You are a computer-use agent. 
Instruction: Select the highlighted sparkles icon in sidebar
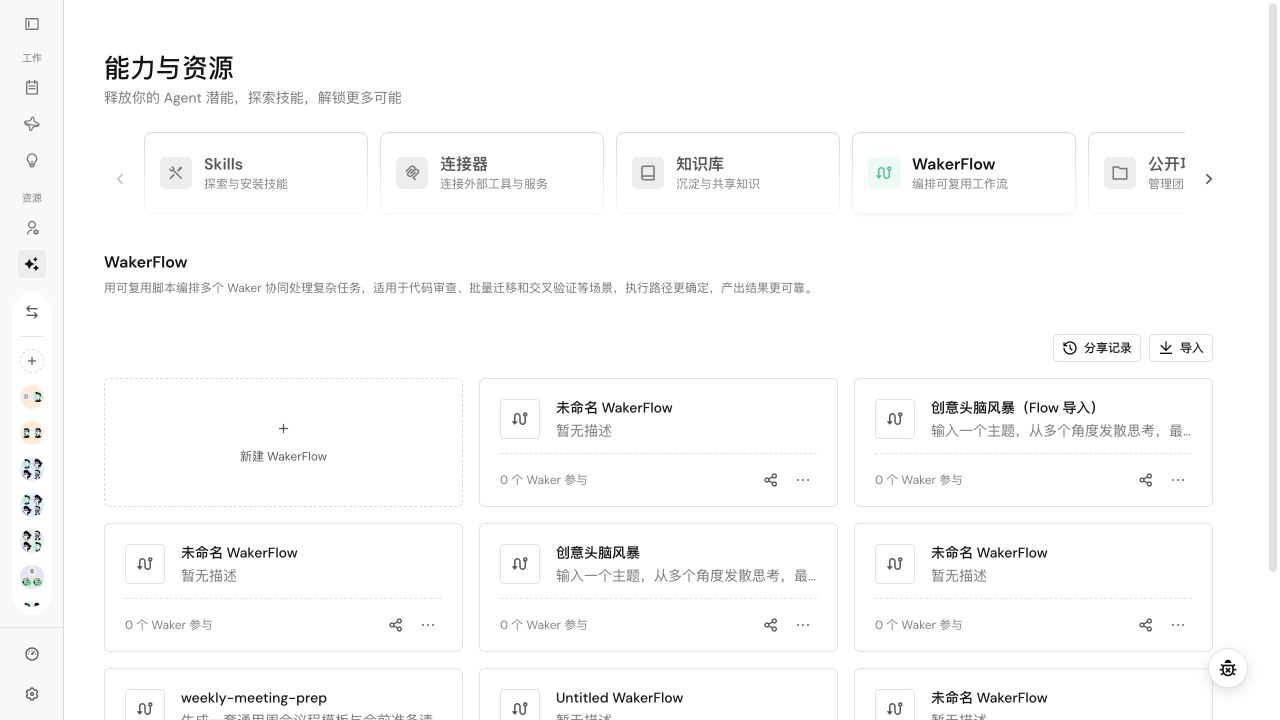pyautogui.click(x=32, y=264)
